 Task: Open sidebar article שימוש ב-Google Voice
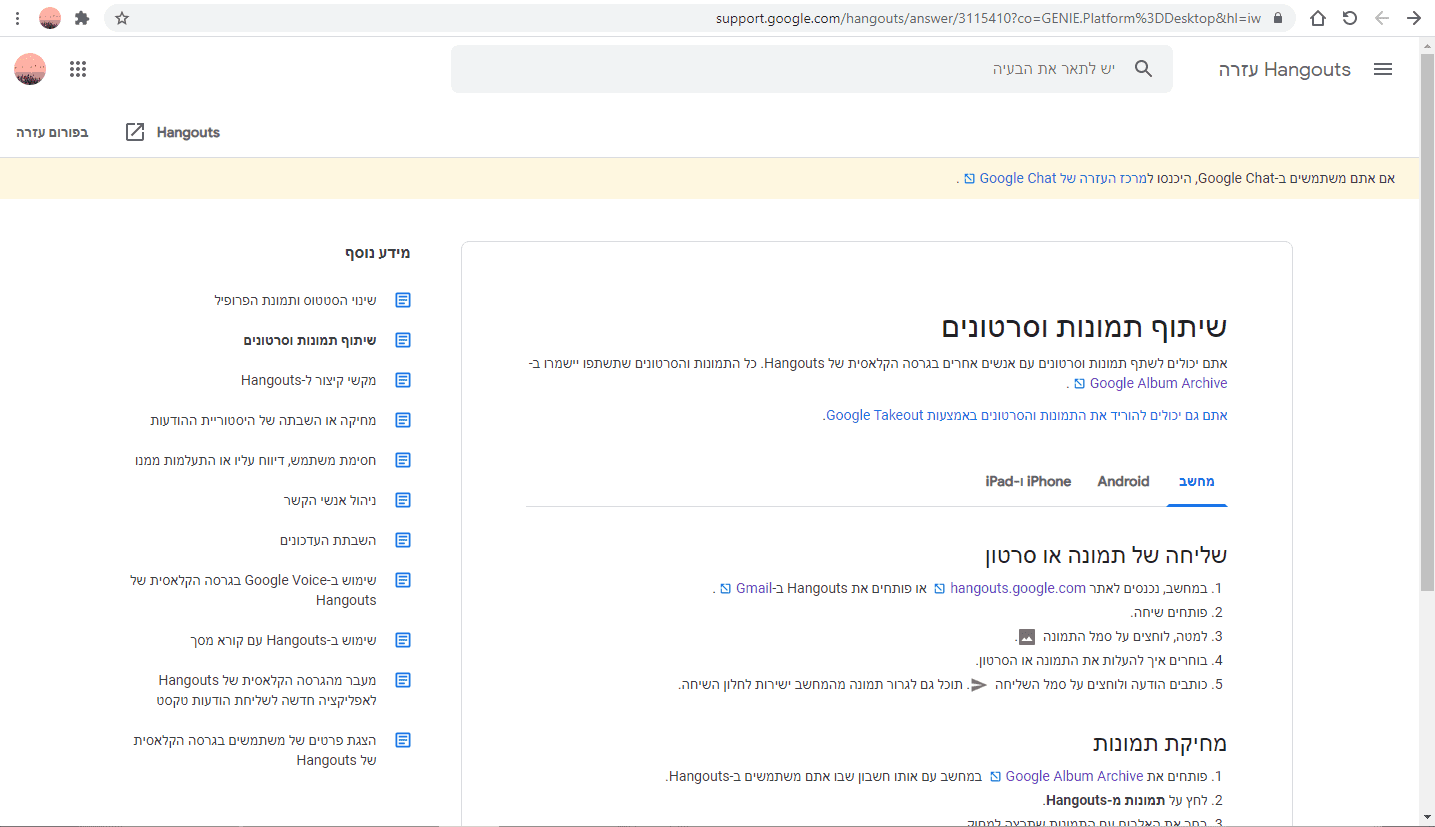pyautogui.click(x=254, y=590)
